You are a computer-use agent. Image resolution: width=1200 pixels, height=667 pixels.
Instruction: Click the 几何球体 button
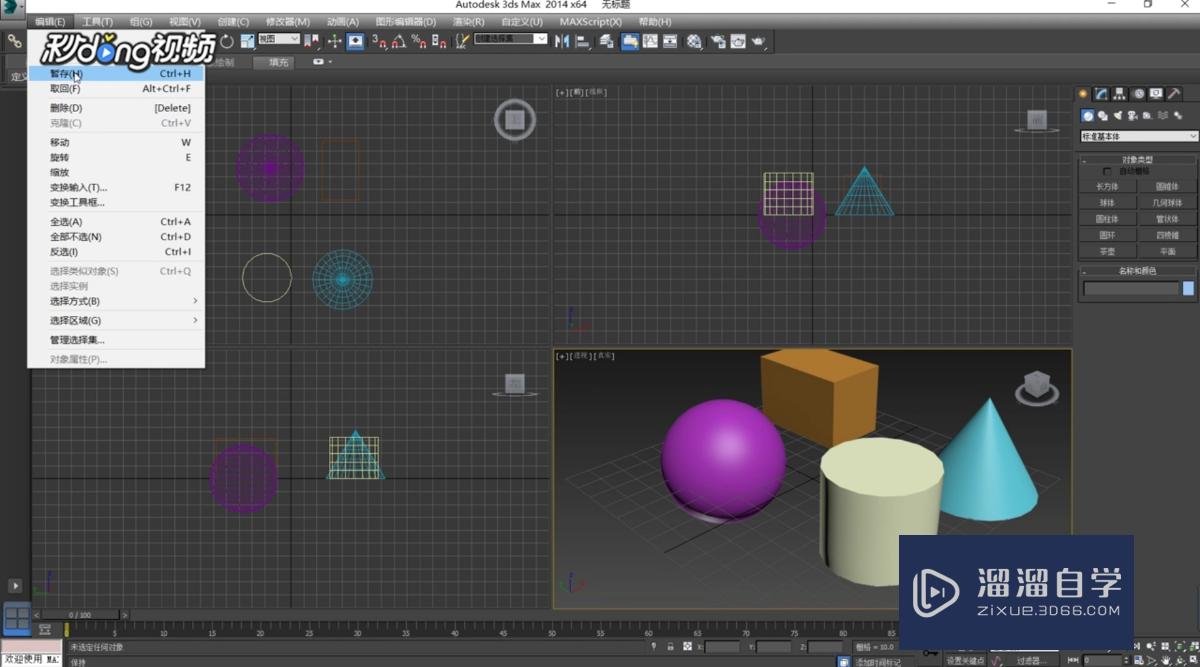1167,203
